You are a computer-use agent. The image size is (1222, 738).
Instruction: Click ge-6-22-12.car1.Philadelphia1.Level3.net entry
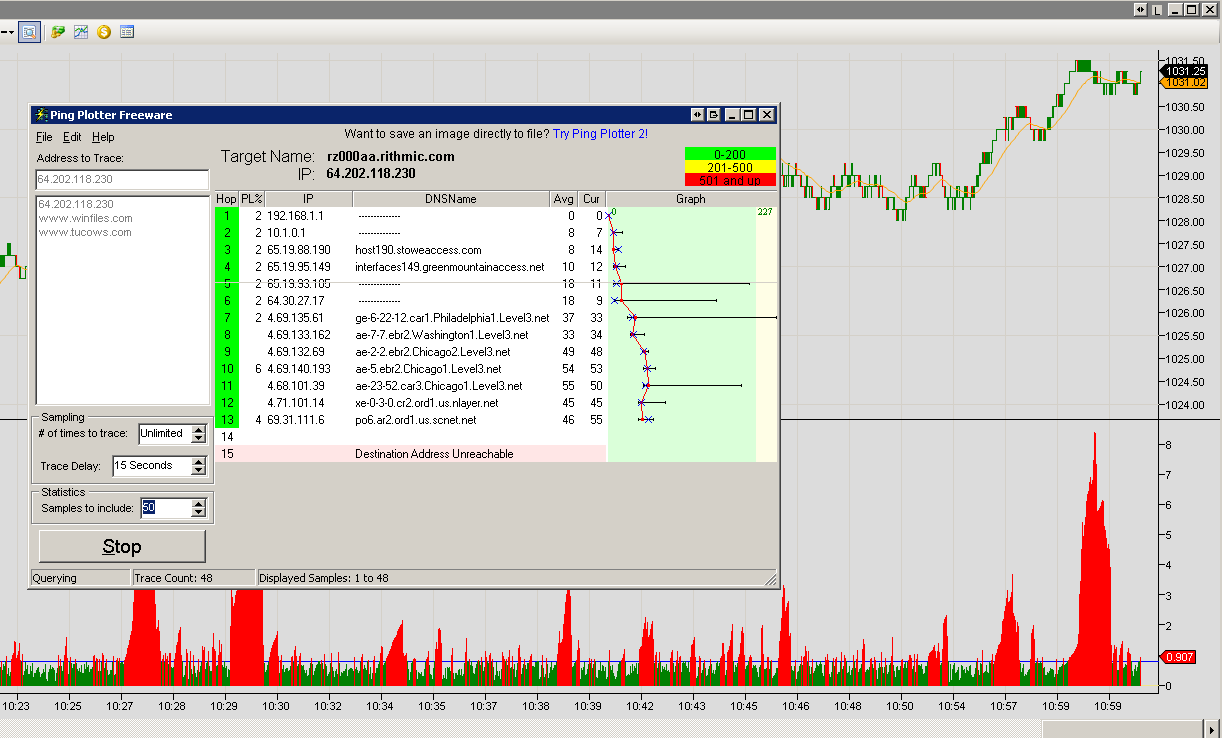coord(452,318)
